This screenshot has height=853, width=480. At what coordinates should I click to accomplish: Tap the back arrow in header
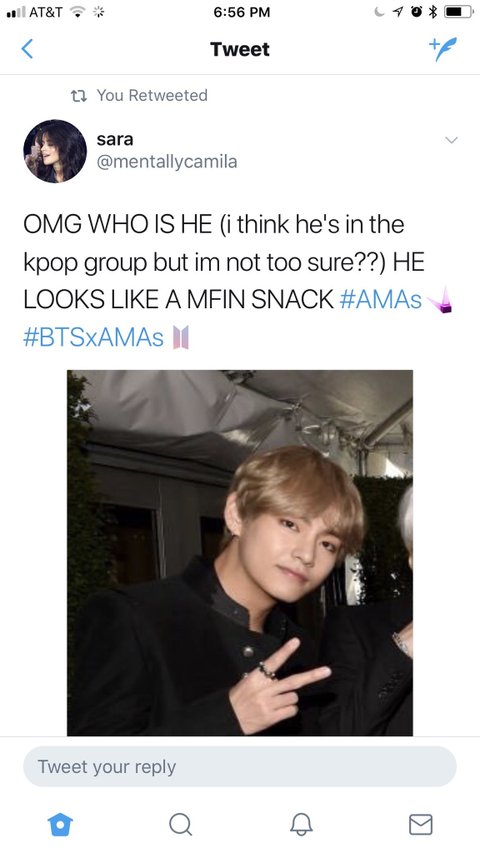[27, 49]
